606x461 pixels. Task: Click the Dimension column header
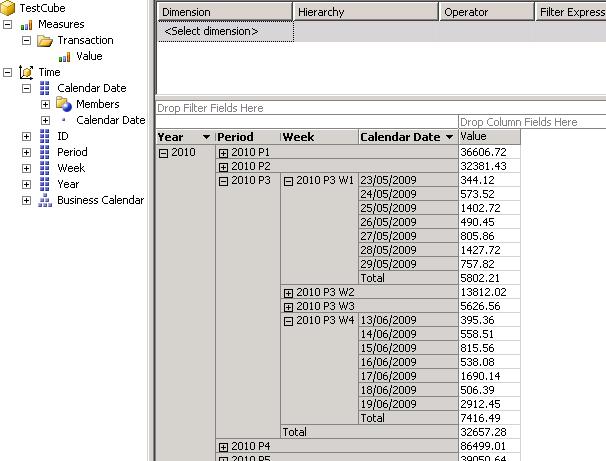pyautogui.click(x=225, y=12)
